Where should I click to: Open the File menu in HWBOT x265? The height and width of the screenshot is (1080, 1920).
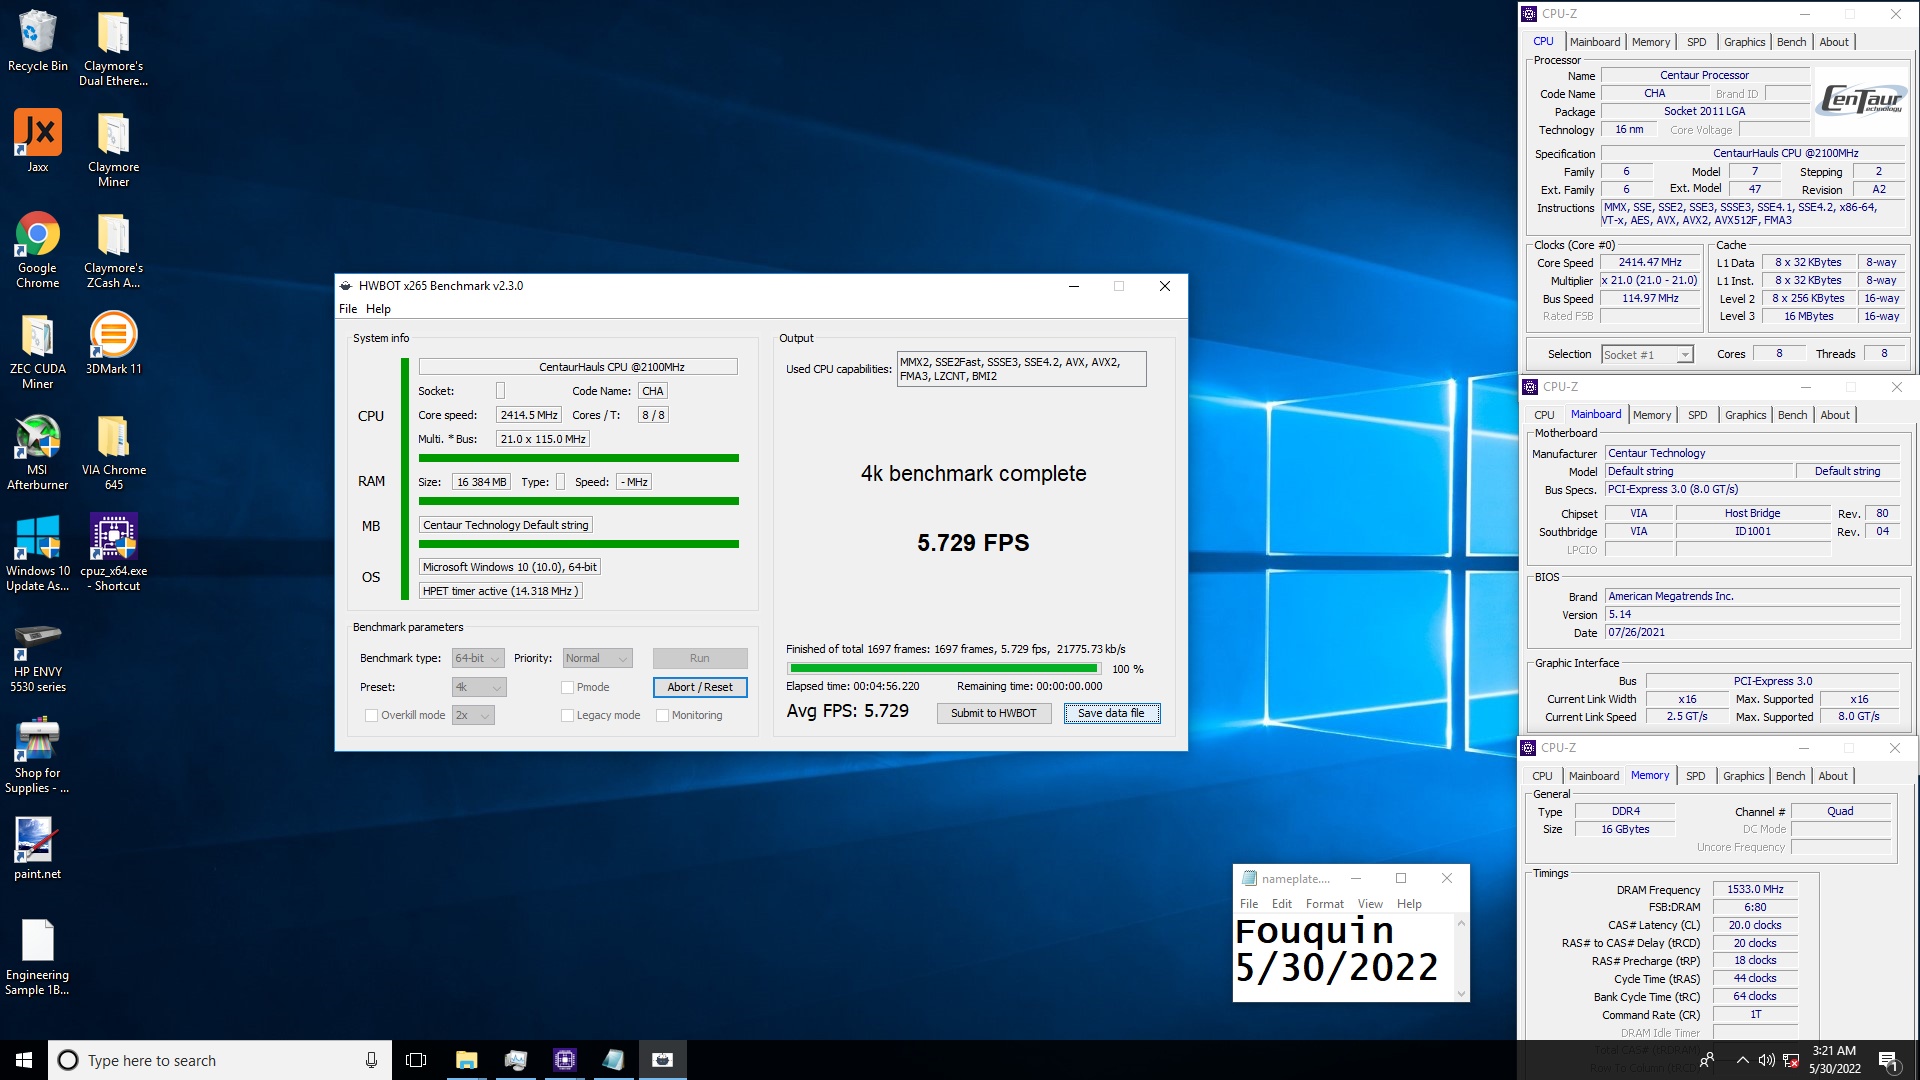(x=347, y=309)
